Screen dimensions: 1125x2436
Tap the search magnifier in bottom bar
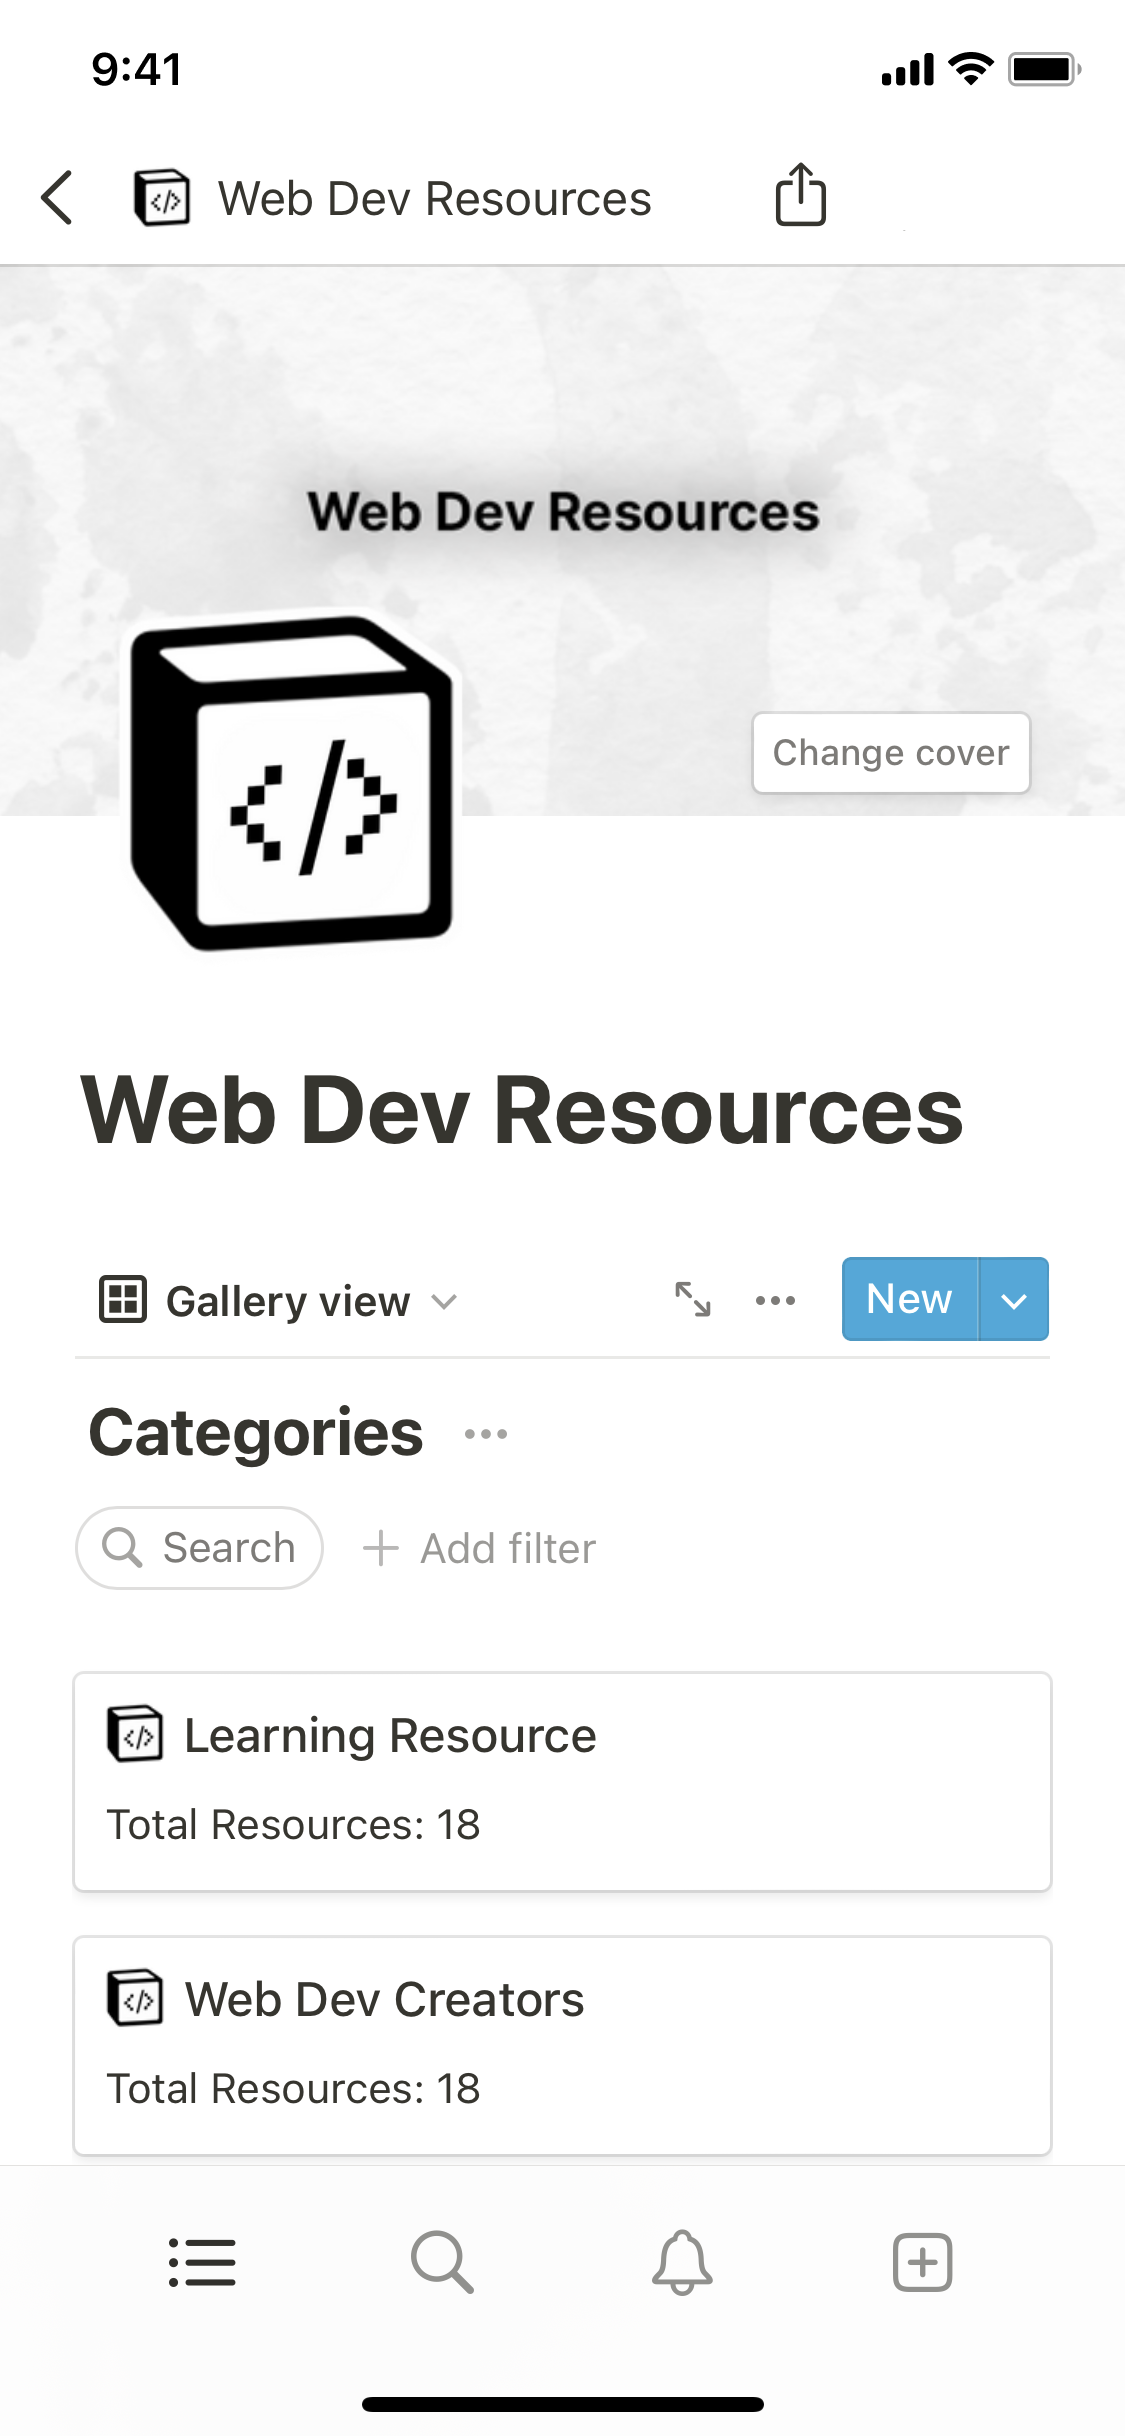click(x=442, y=2262)
